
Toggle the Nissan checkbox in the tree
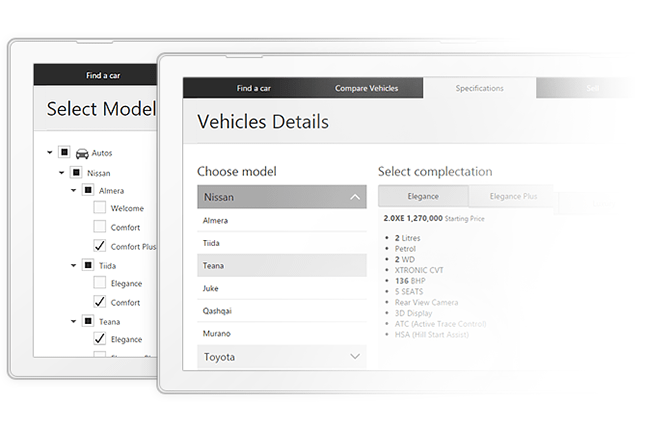(77, 172)
